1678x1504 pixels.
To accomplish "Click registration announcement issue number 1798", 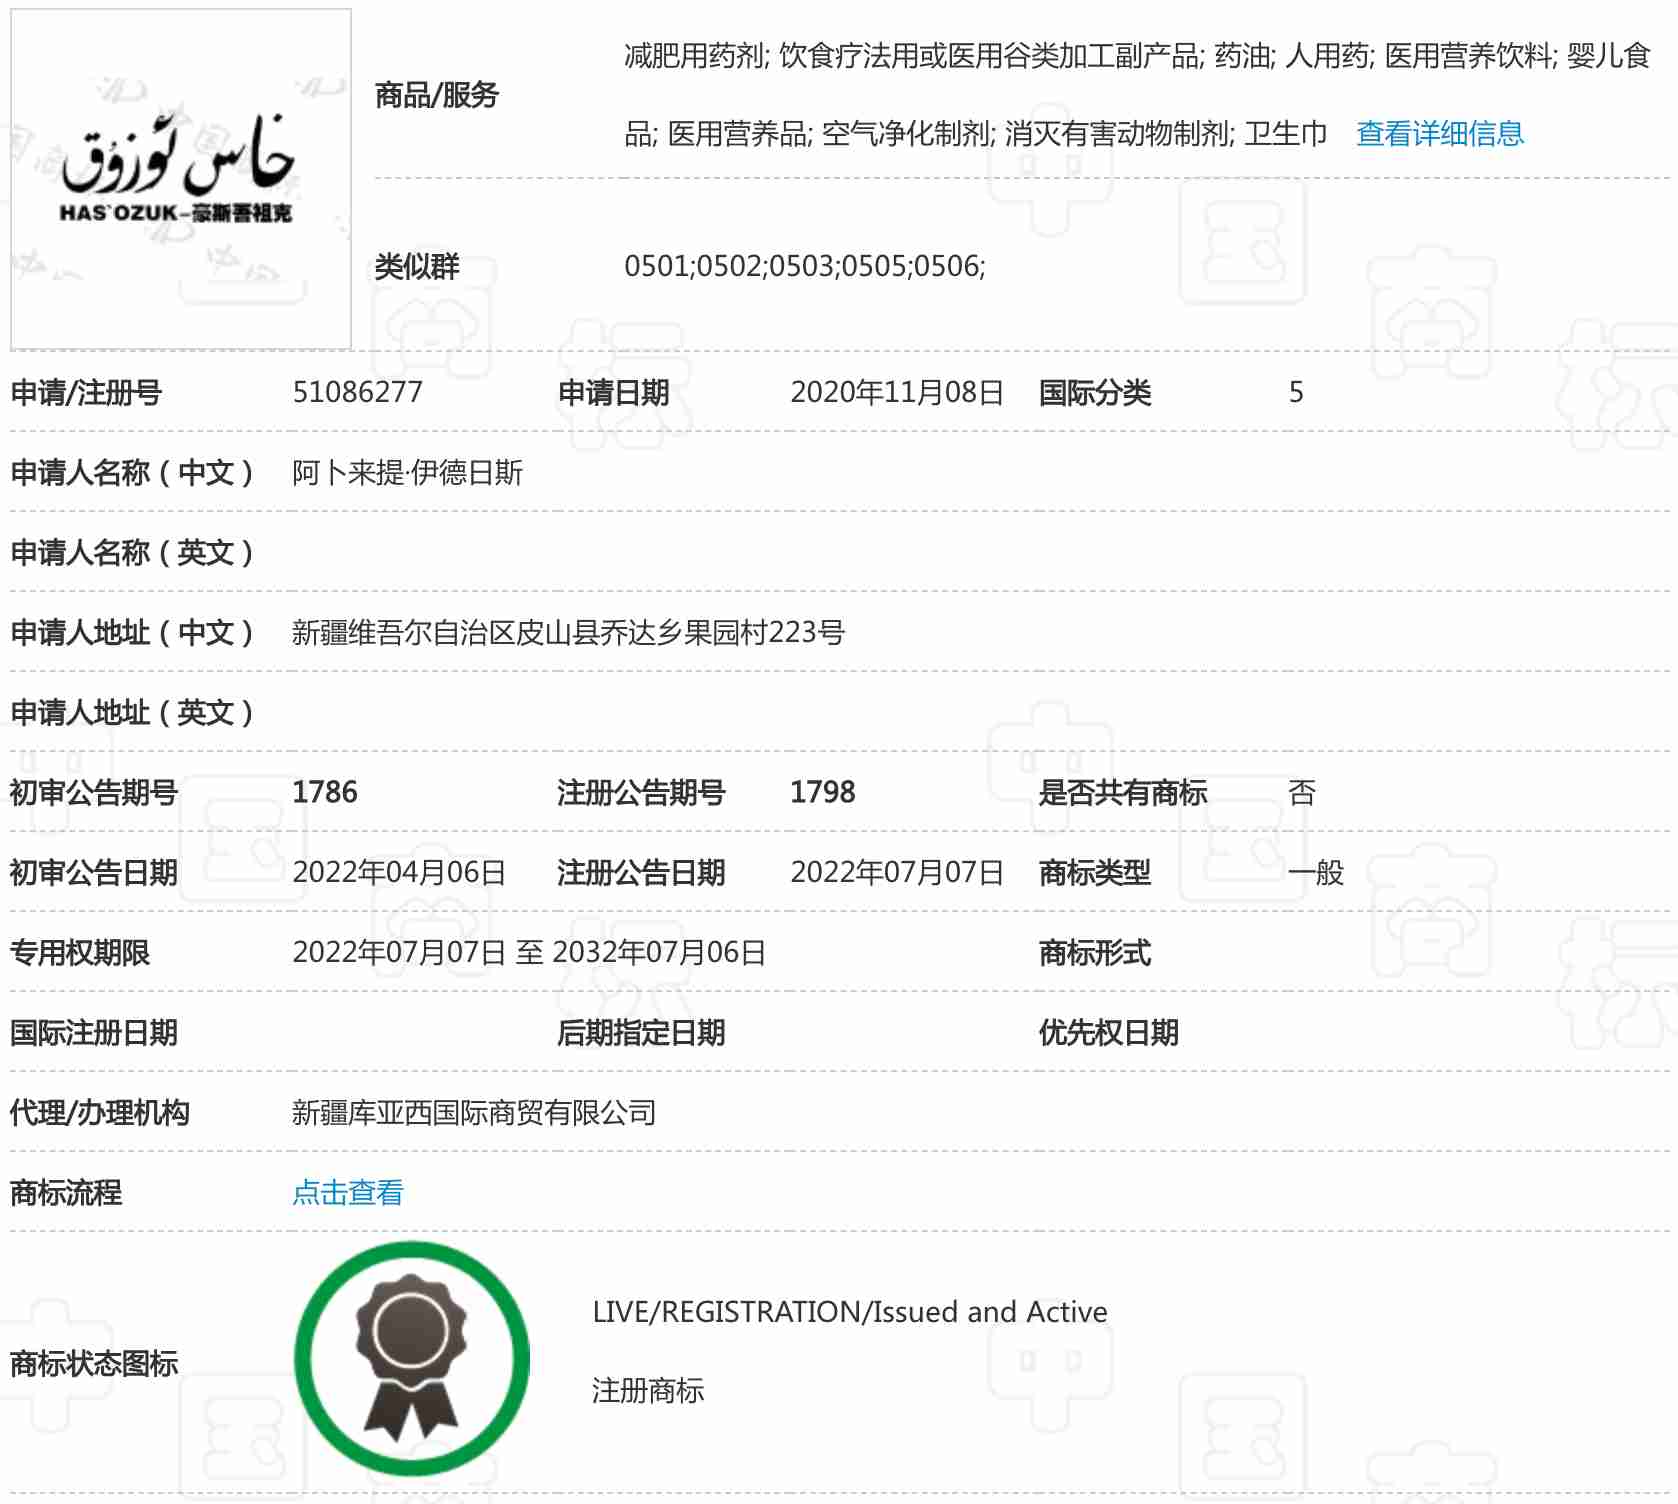I will (822, 792).
